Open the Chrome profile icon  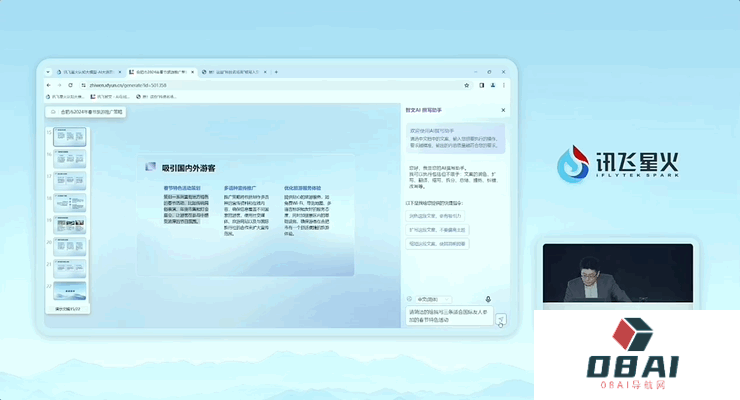[x=490, y=85]
